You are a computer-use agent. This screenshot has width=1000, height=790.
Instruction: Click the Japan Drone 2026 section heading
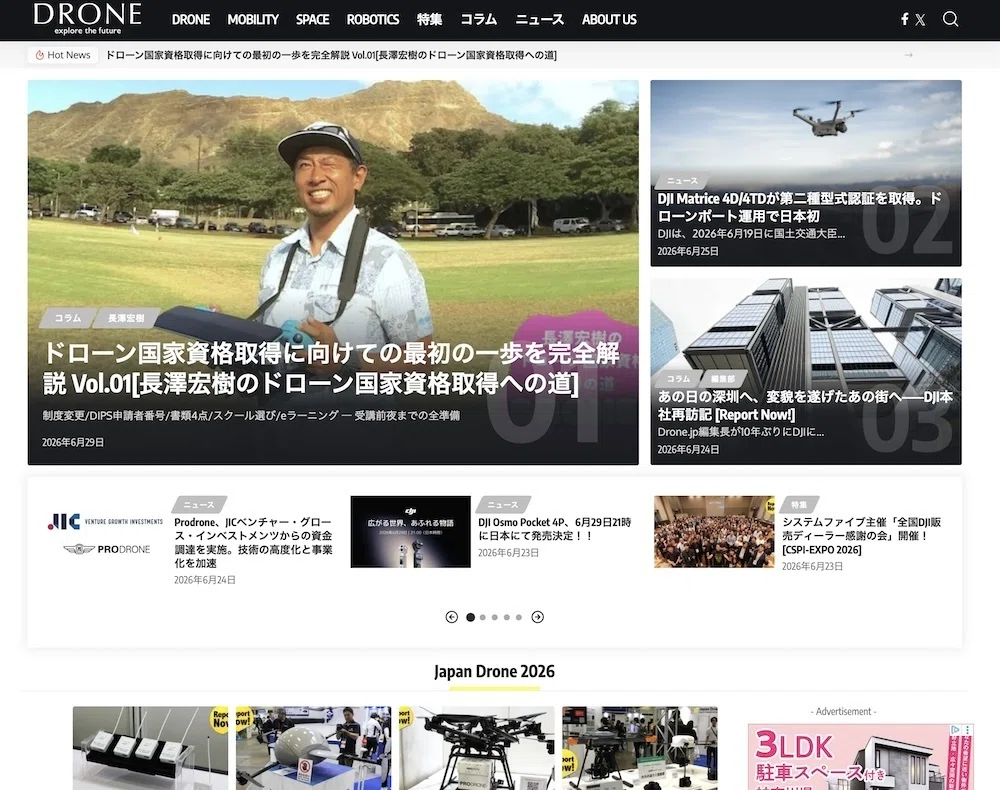494,671
